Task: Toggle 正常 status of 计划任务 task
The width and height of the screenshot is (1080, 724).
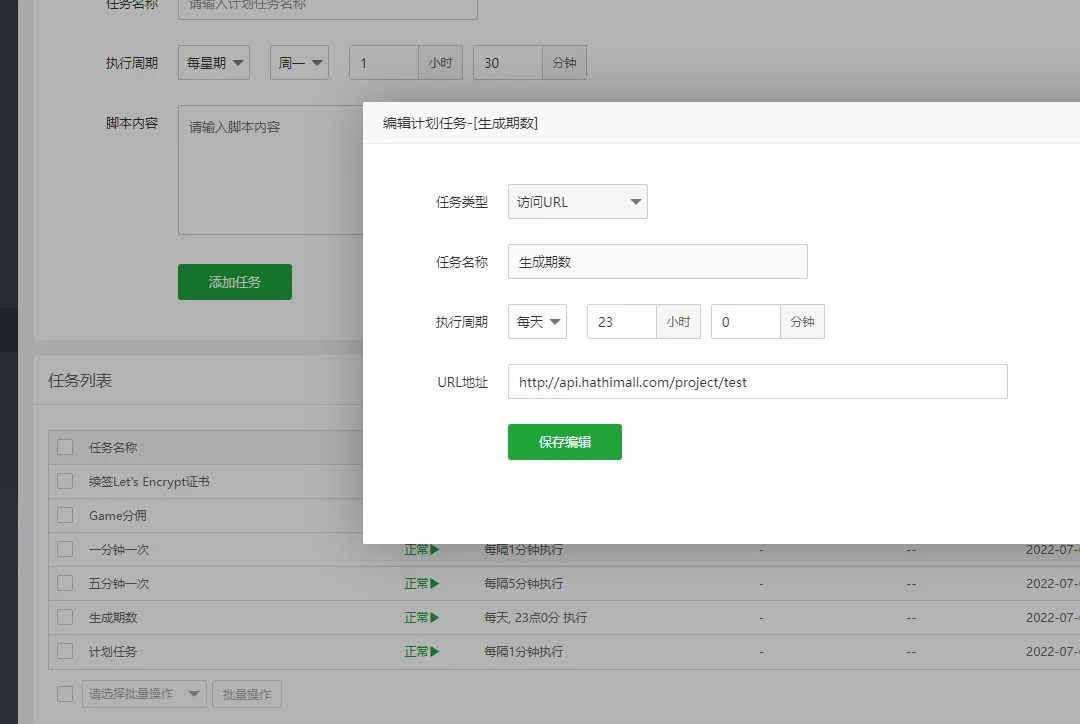Action: tap(422, 651)
